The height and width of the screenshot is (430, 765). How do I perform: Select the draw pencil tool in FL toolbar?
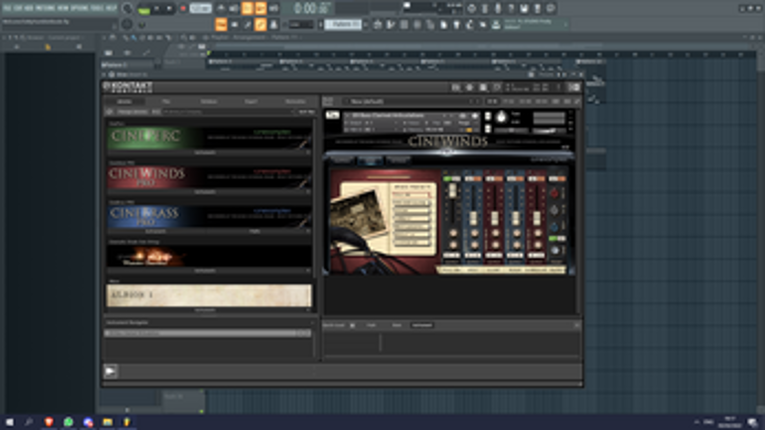point(261,24)
